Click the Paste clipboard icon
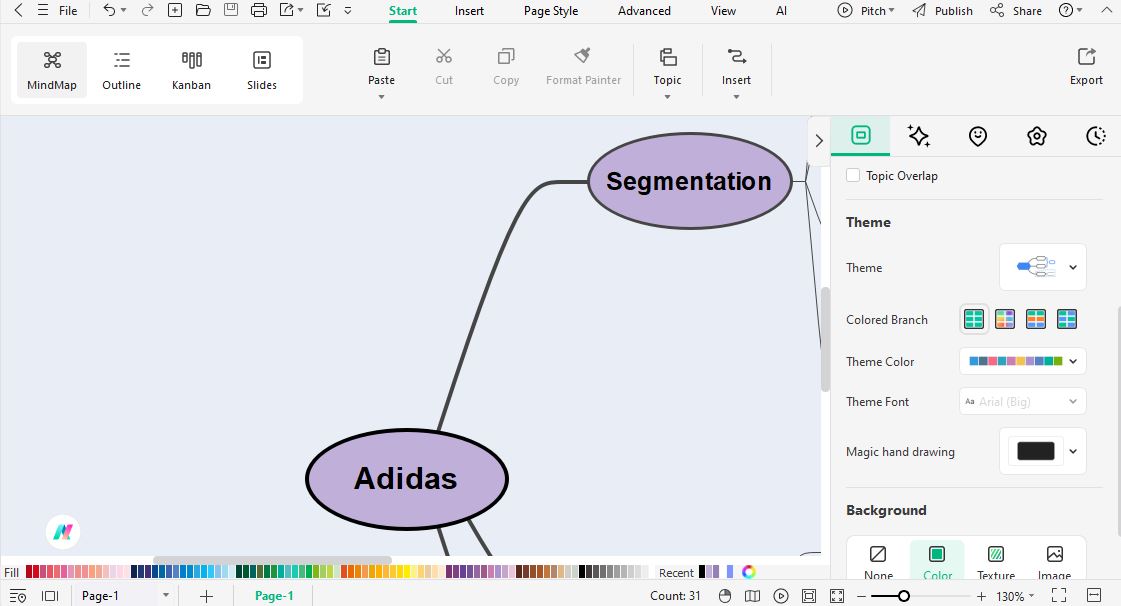This screenshot has height=606, width=1121. click(x=382, y=56)
